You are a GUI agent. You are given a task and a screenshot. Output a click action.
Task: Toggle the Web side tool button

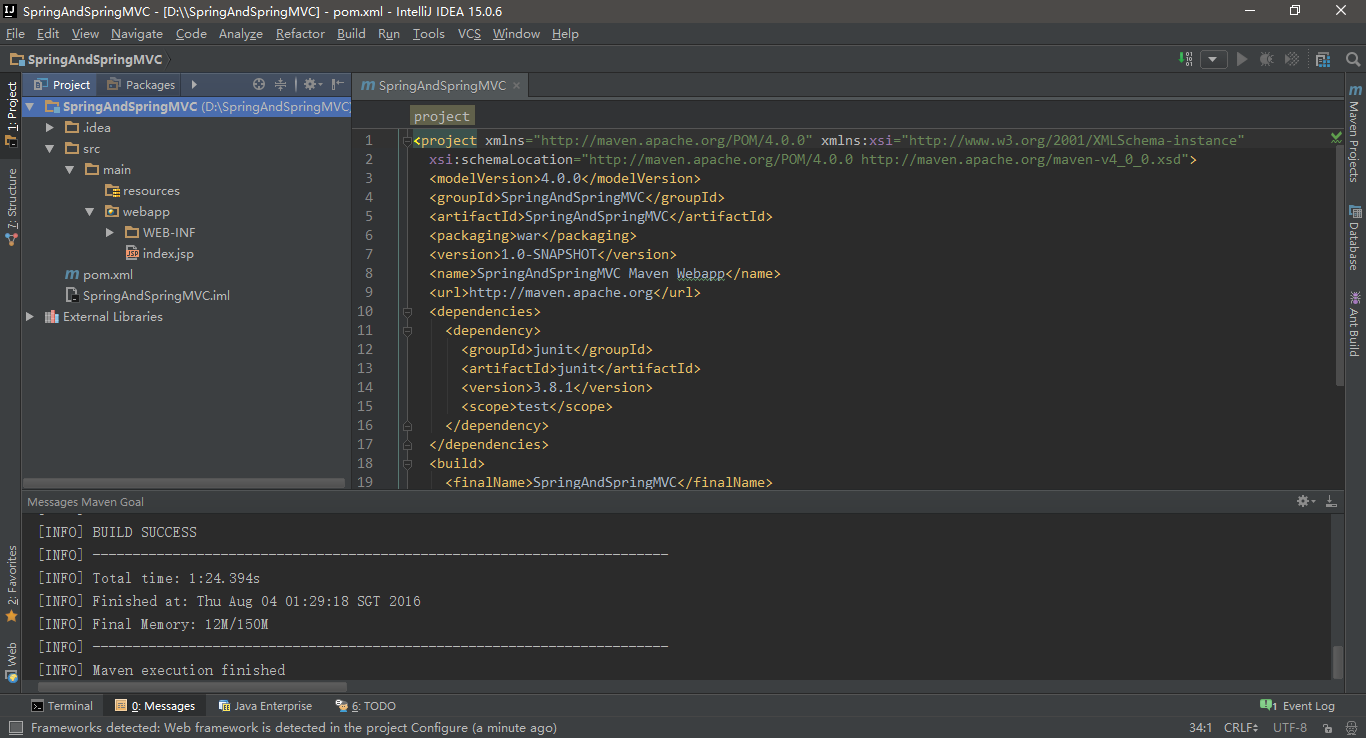(x=11, y=662)
